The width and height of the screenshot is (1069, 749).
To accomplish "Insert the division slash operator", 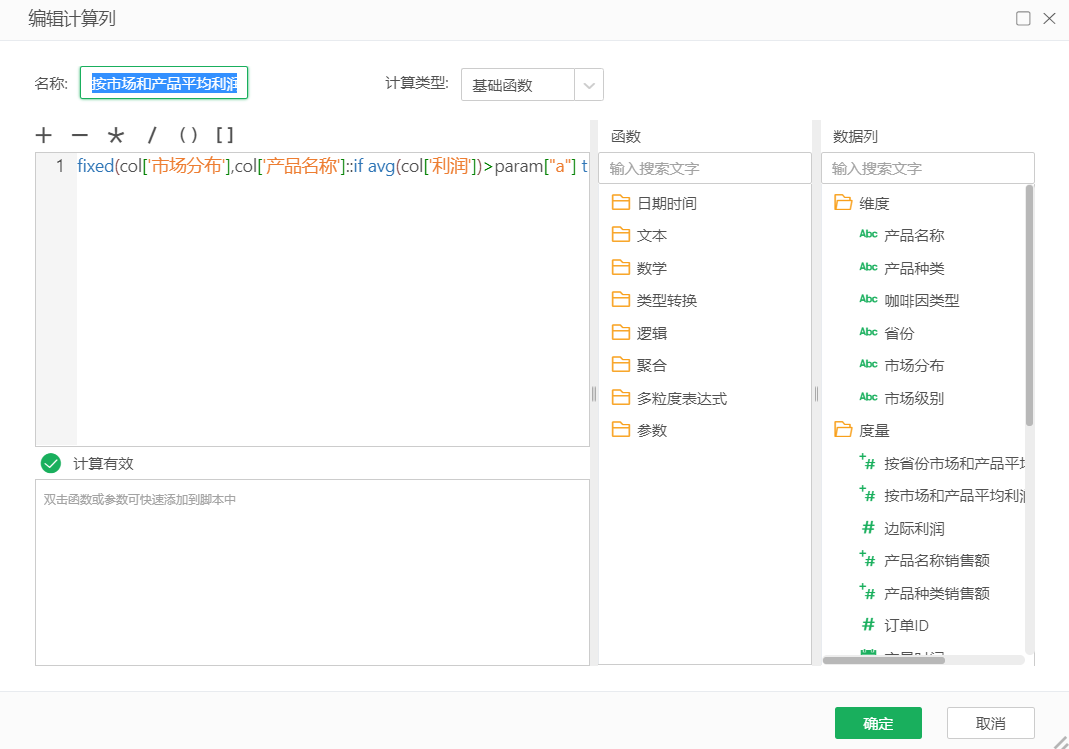I will (x=152, y=135).
